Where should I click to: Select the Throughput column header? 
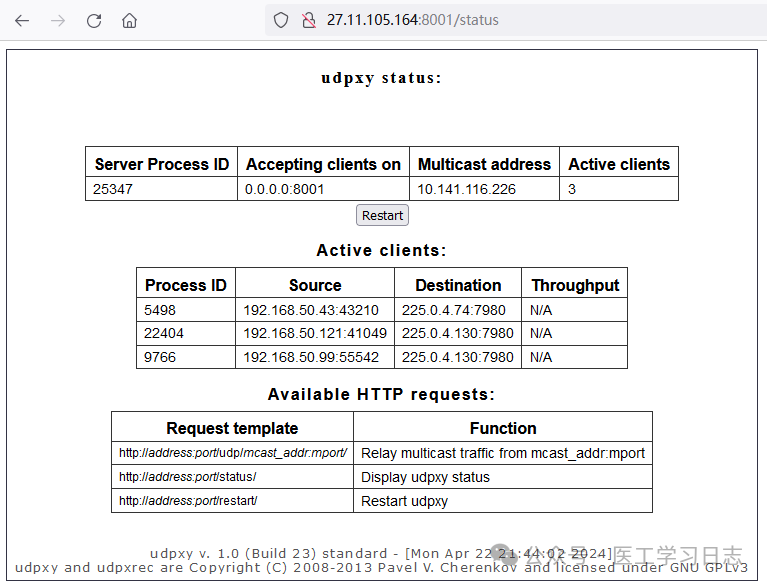tap(575, 286)
